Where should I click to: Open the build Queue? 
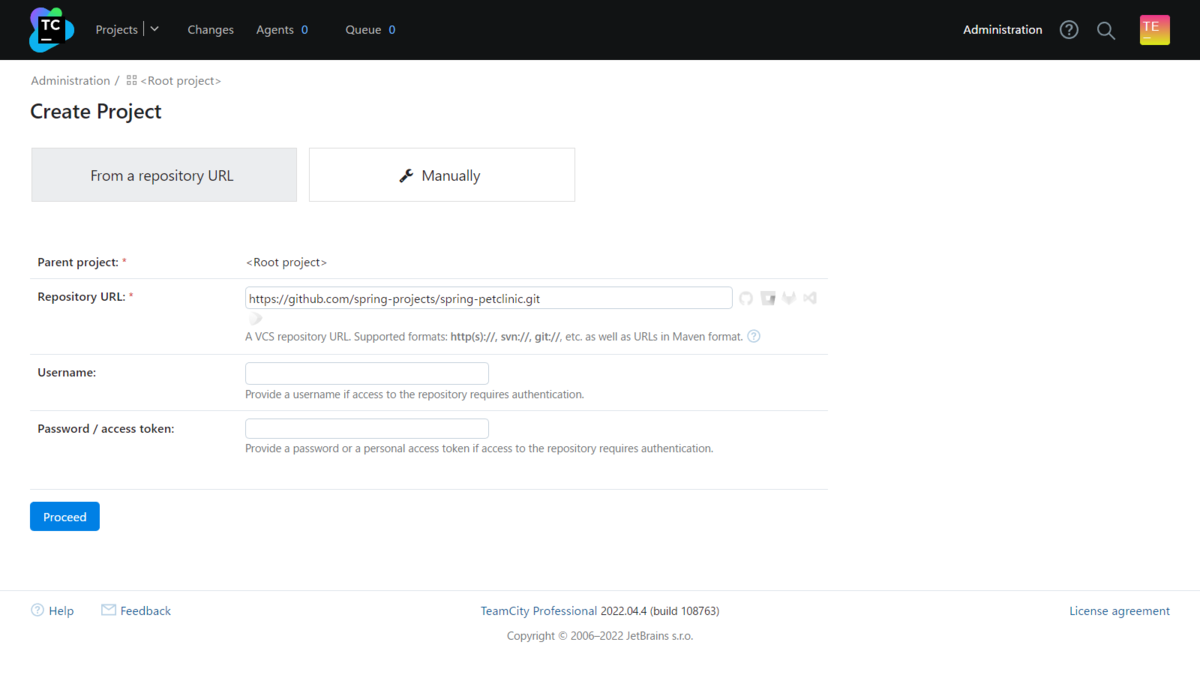click(363, 30)
